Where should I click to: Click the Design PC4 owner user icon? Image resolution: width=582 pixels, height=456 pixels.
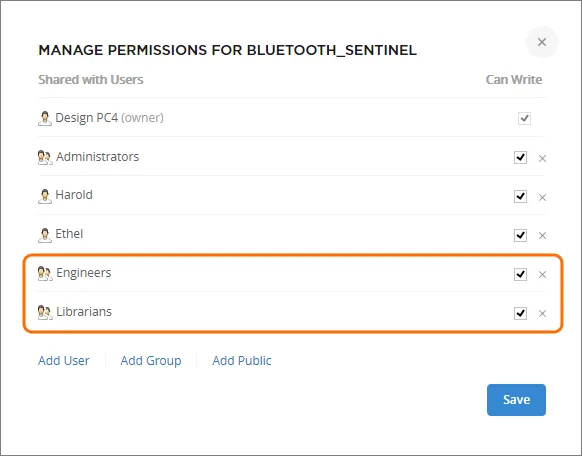(45, 119)
